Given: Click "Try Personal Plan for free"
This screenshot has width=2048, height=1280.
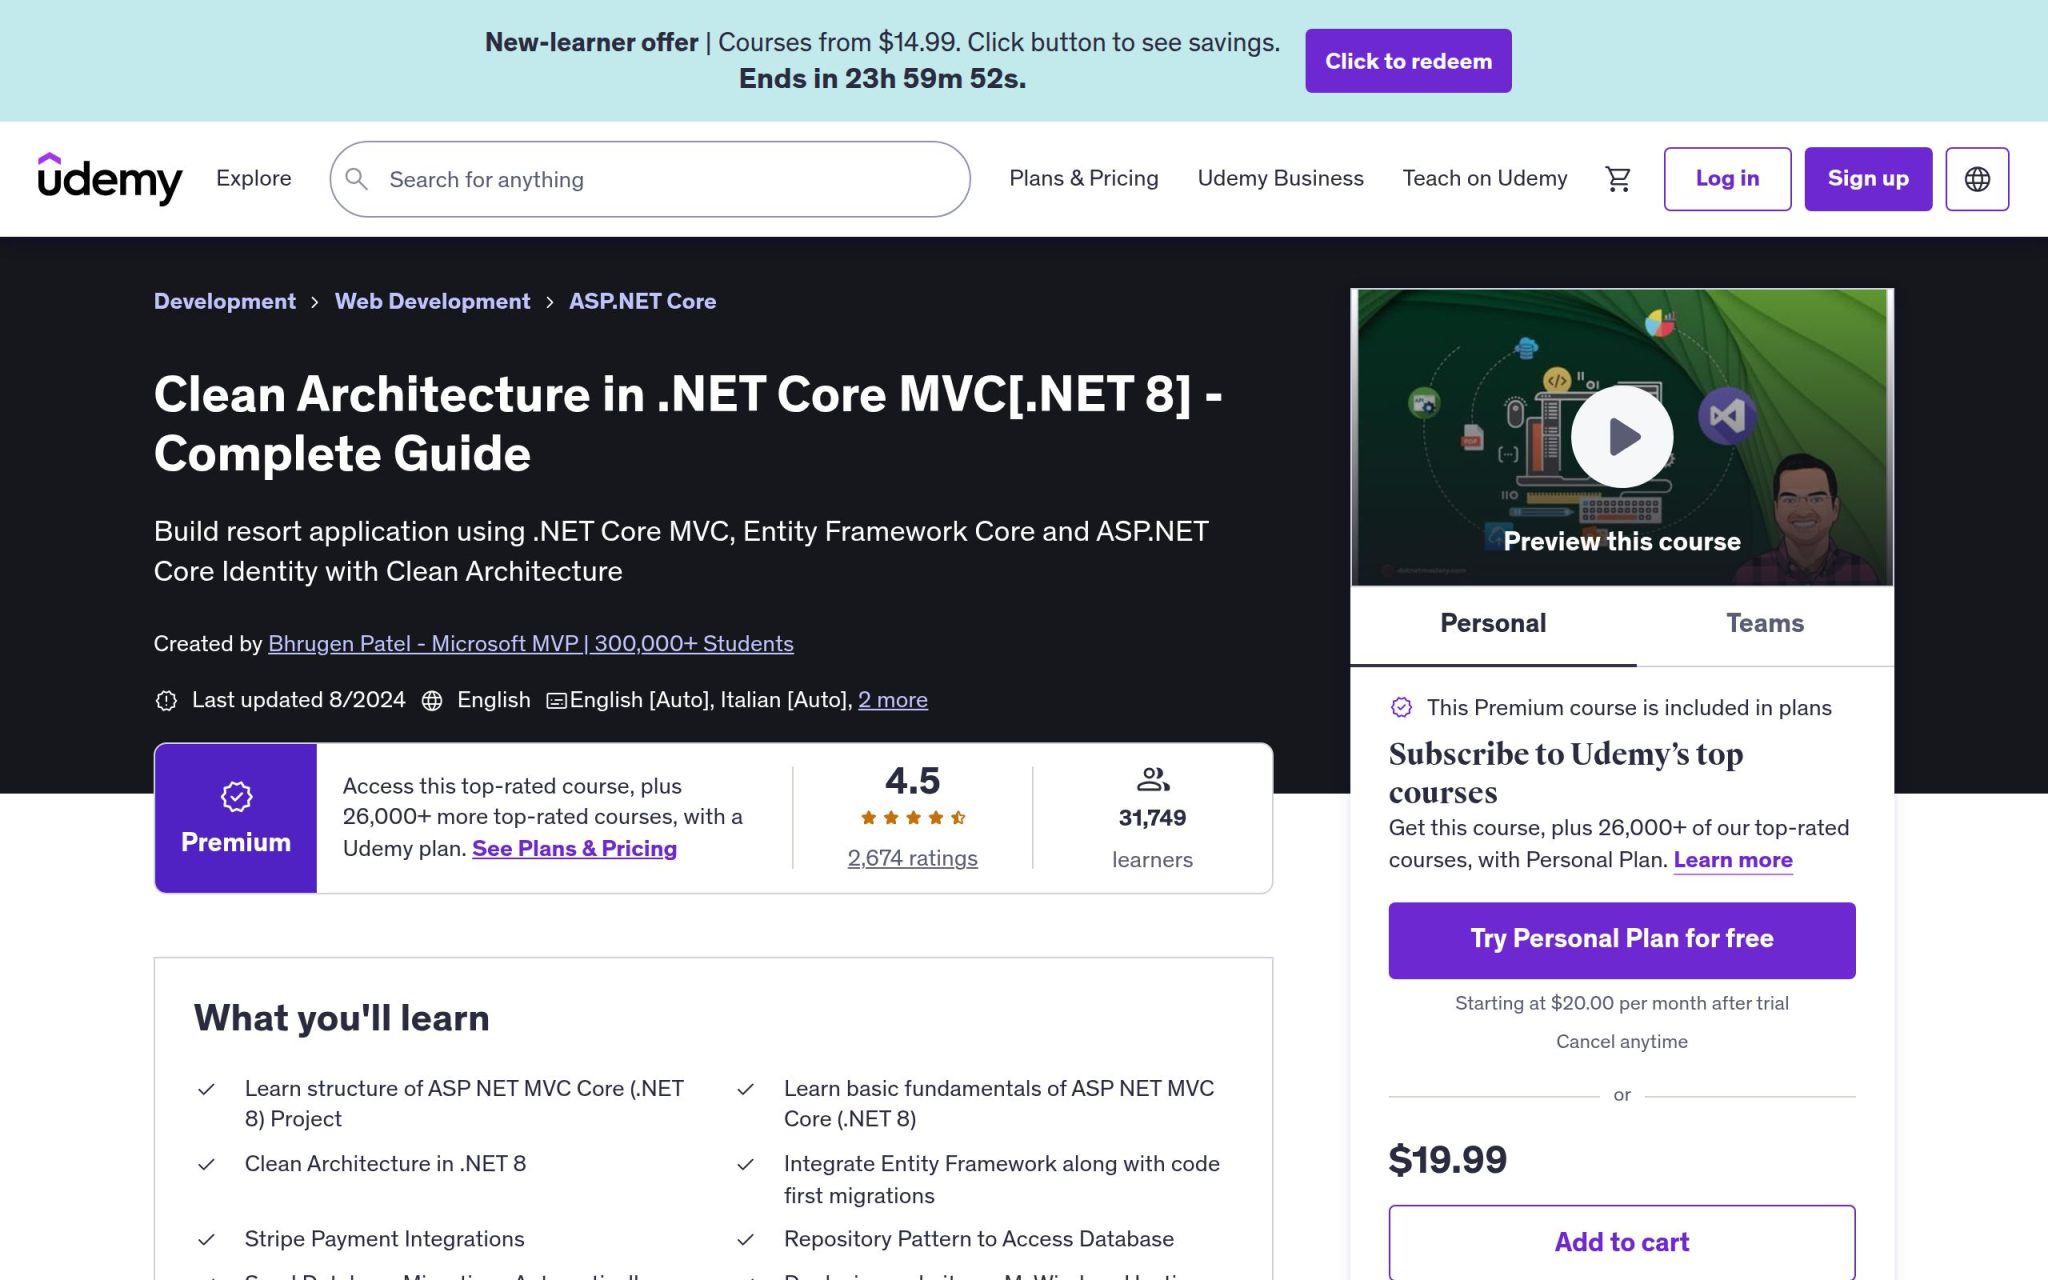Looking at the screenshot, I should click(1620, 938).
